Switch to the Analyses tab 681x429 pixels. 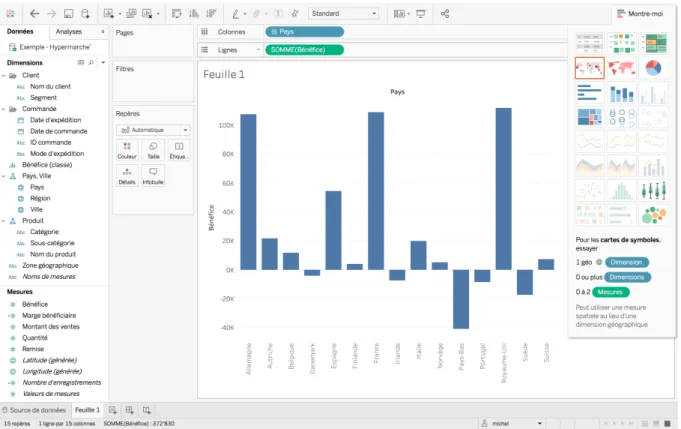coord(69,31)
